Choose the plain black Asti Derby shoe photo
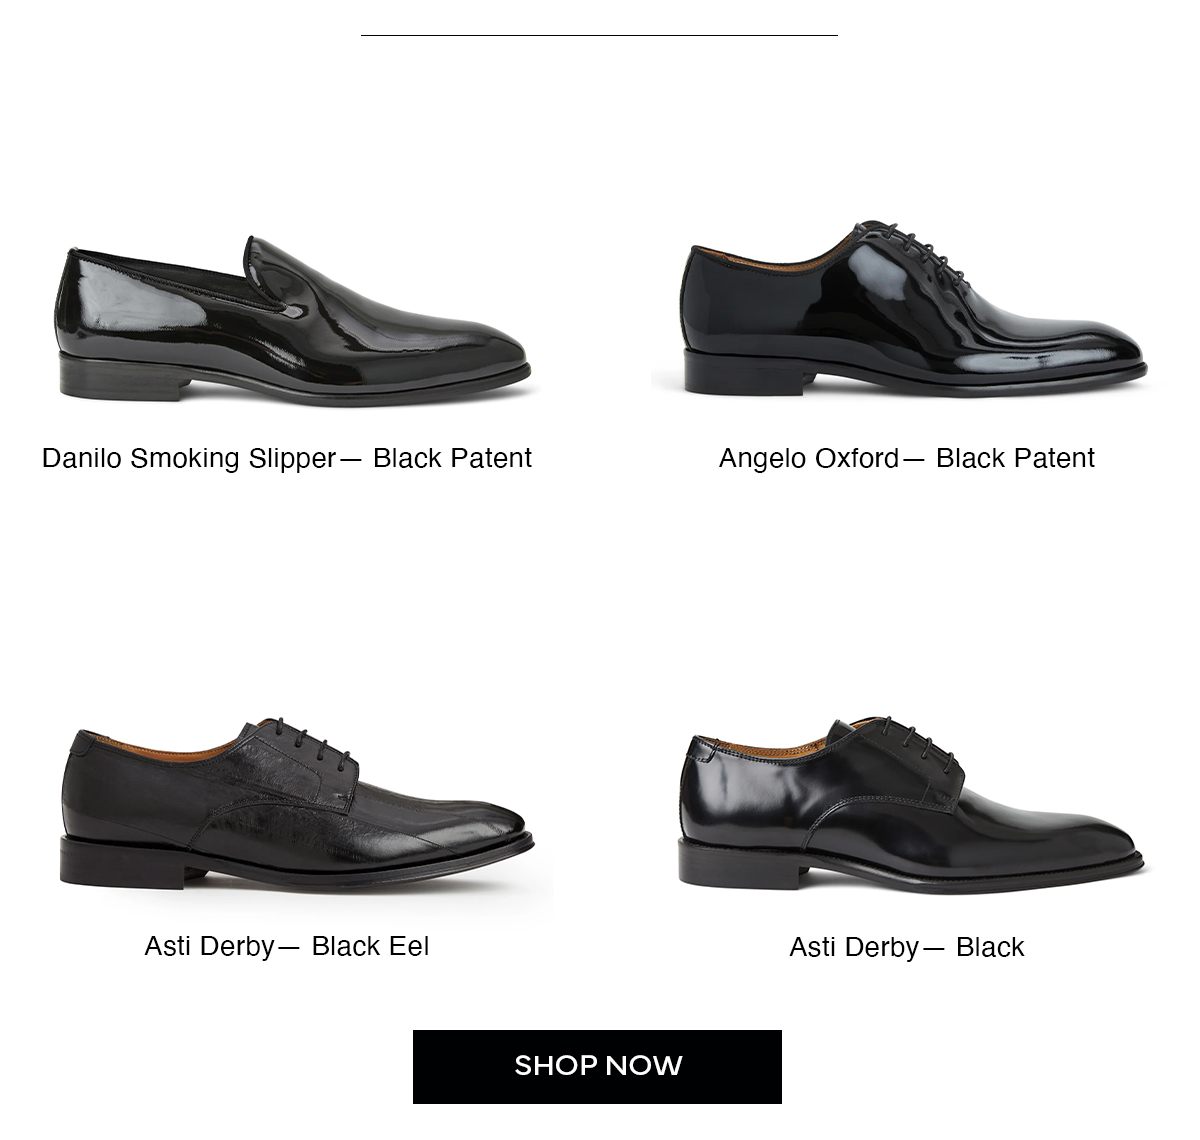 click(910, 805)
